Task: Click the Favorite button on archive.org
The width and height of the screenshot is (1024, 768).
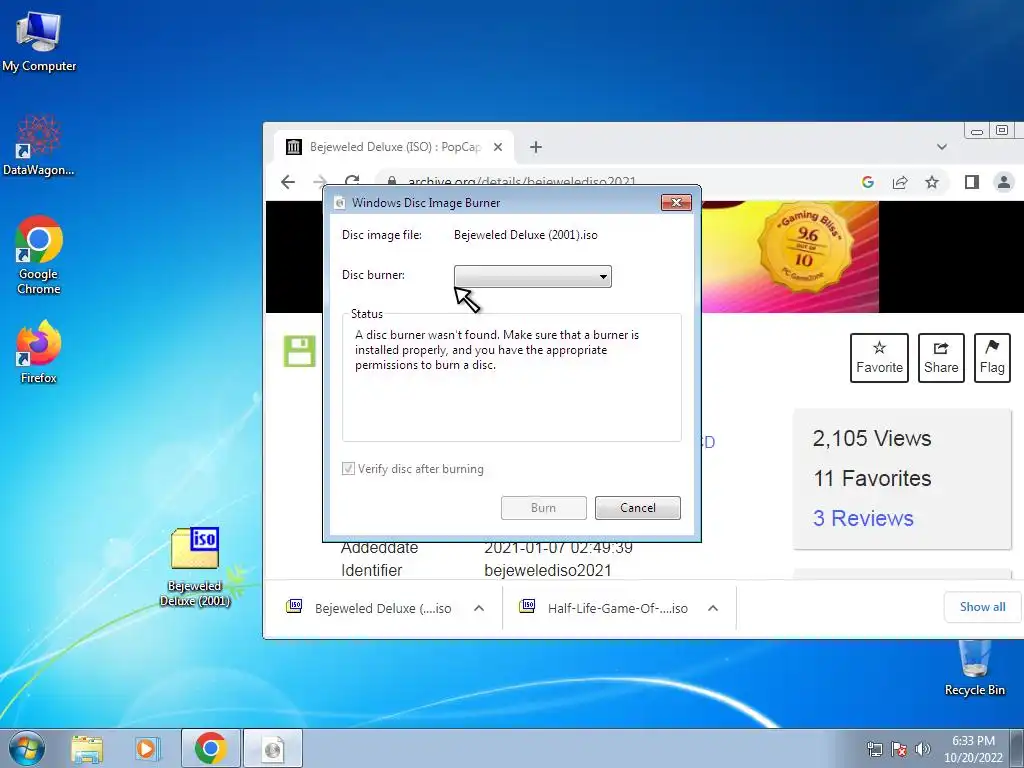Action: click(879, 358)
